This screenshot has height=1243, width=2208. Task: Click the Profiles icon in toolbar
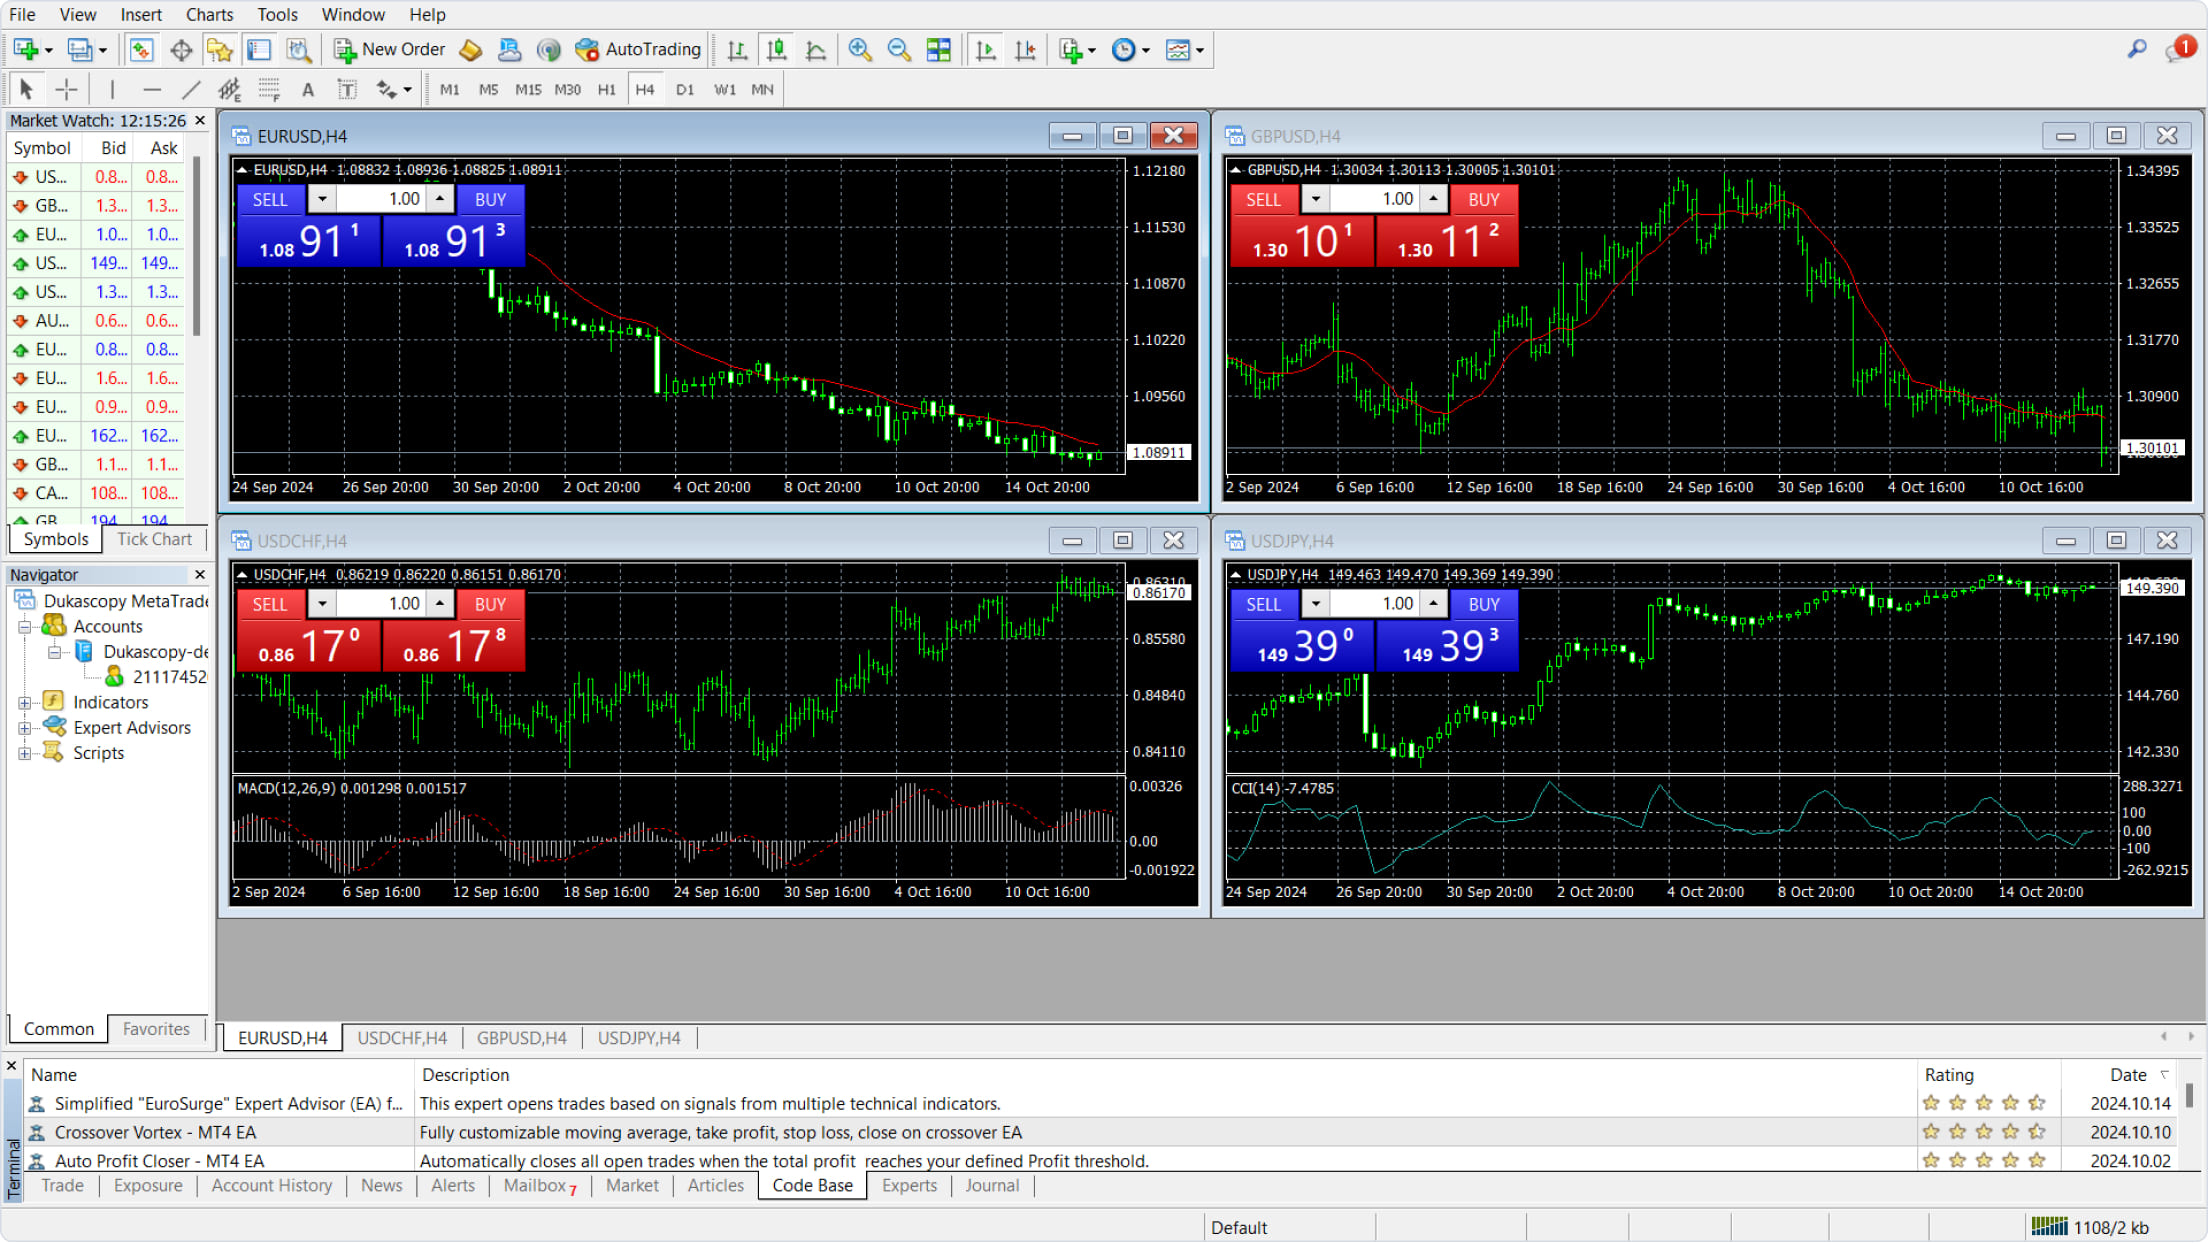(79, 49)
